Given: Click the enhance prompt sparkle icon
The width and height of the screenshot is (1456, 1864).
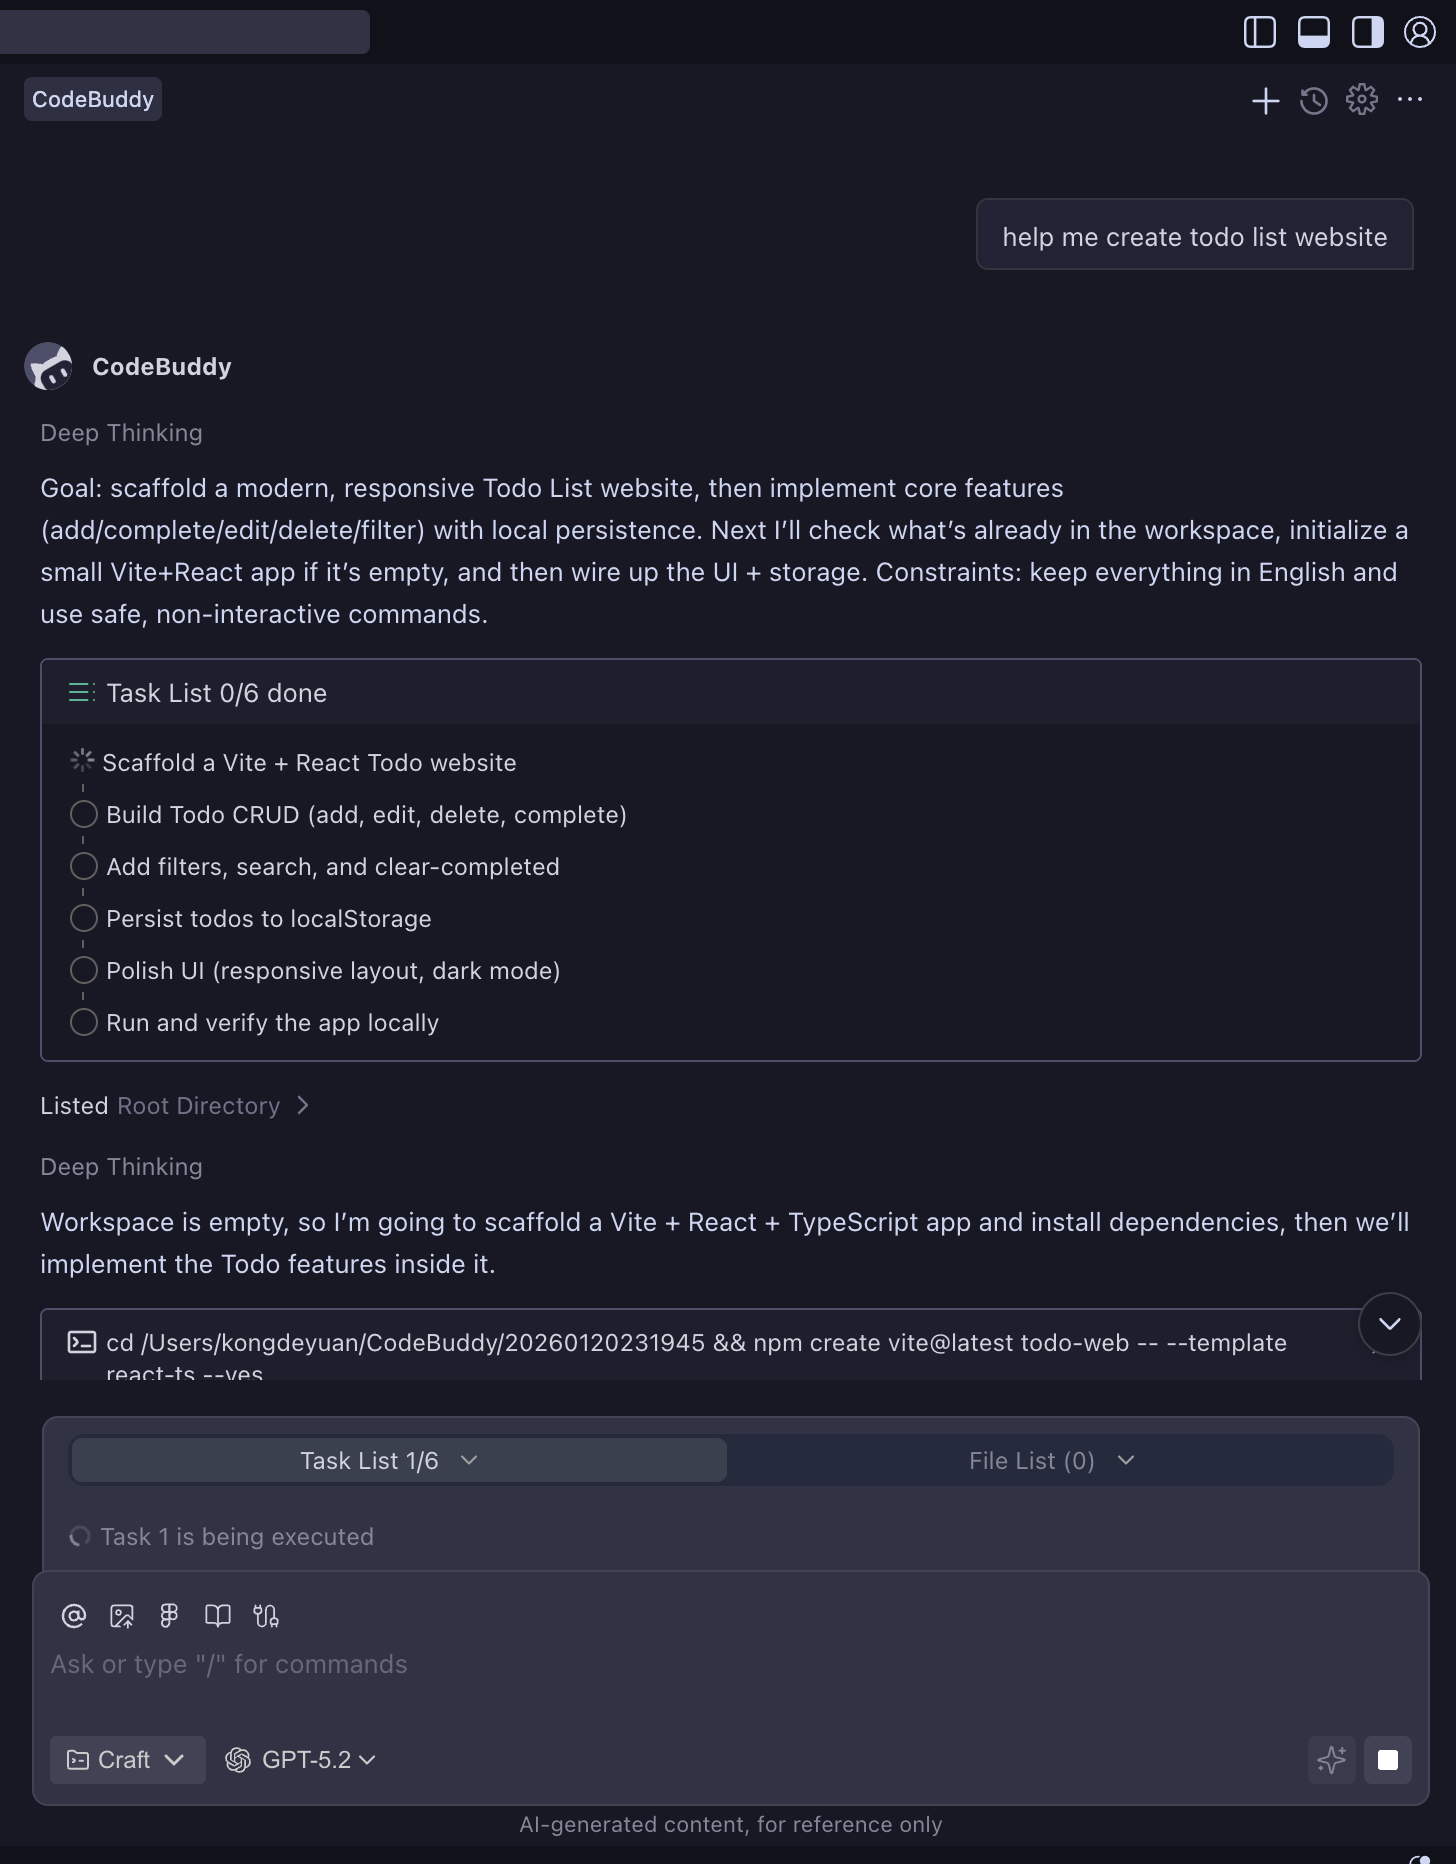Looking at the screenshot, I should pos(1331,1760).
